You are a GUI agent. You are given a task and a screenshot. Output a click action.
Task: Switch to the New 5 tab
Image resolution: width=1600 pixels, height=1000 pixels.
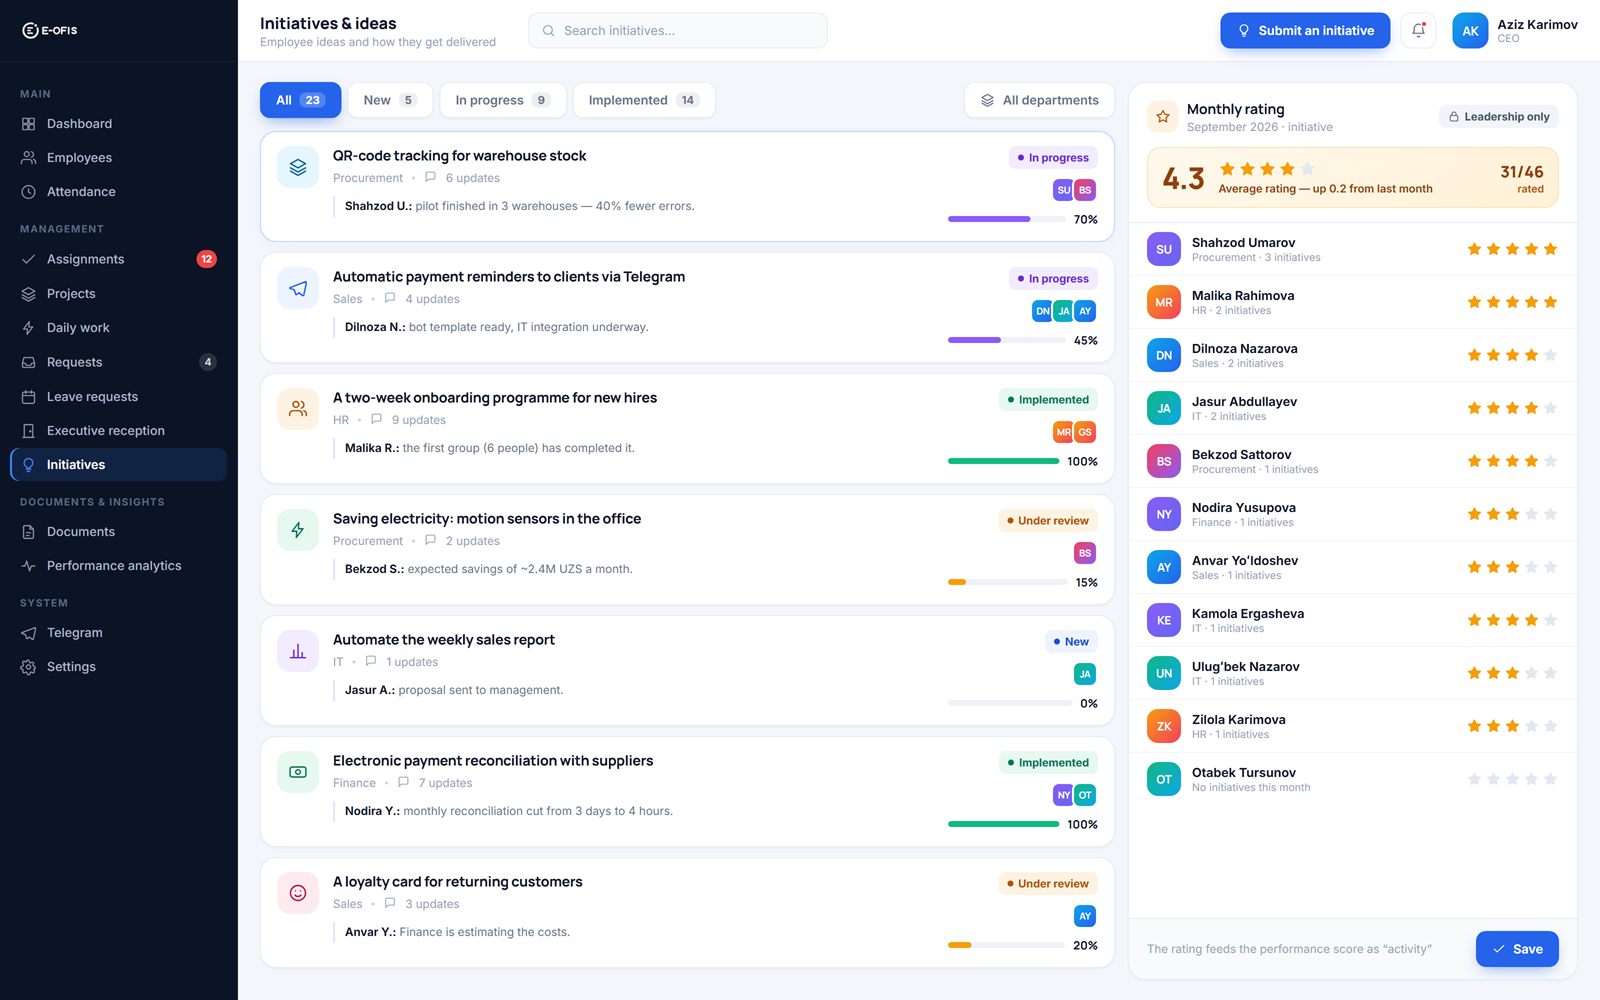(x=390, y=100)
